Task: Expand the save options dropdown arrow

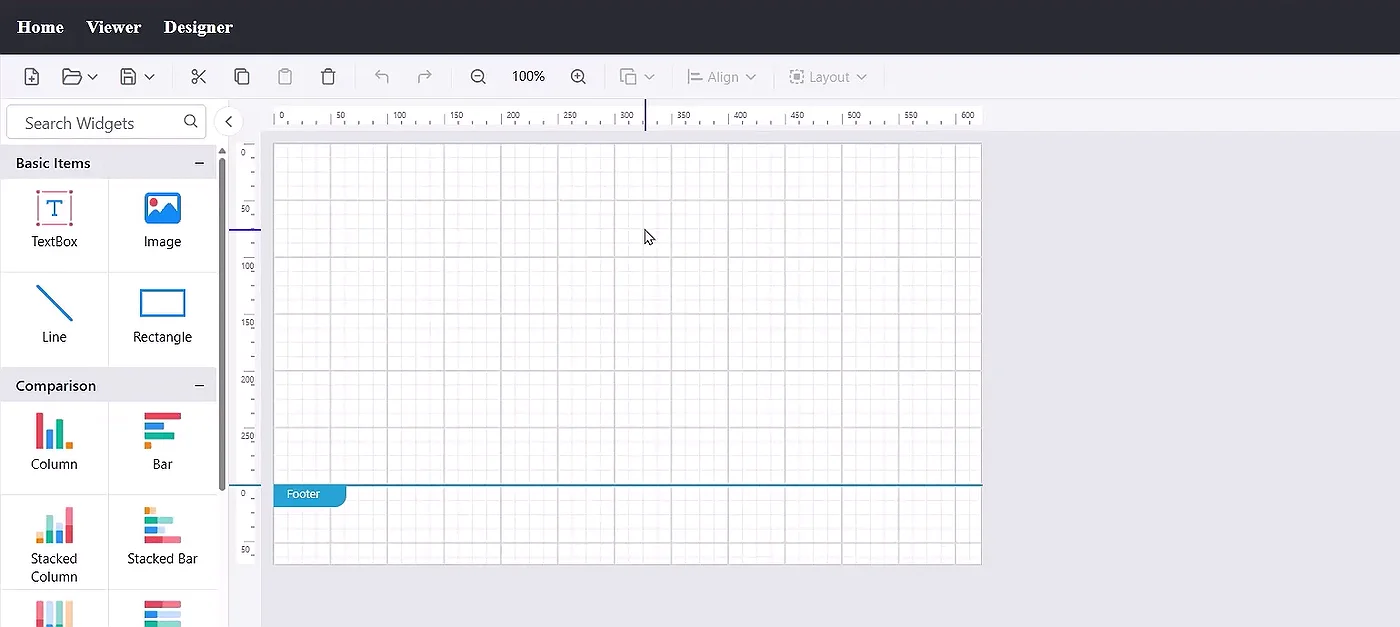Action: (x=150, y=77)
